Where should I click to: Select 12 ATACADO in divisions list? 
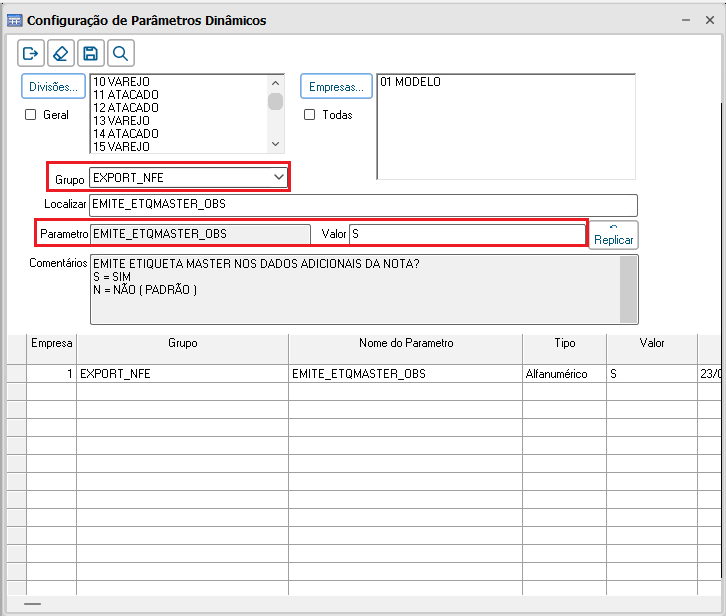pyautogui.click(x=126, y=107)
